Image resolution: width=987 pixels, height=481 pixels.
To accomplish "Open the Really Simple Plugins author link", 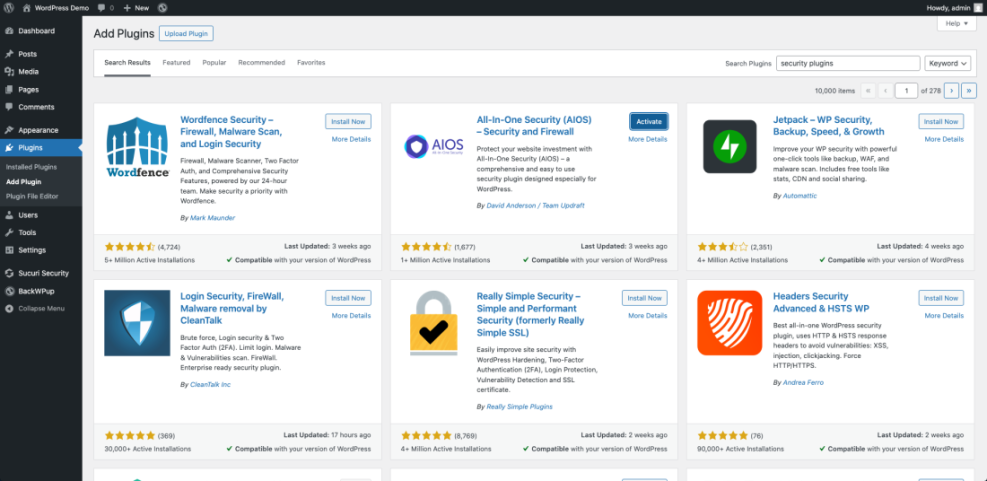I will tap(519, 407).
